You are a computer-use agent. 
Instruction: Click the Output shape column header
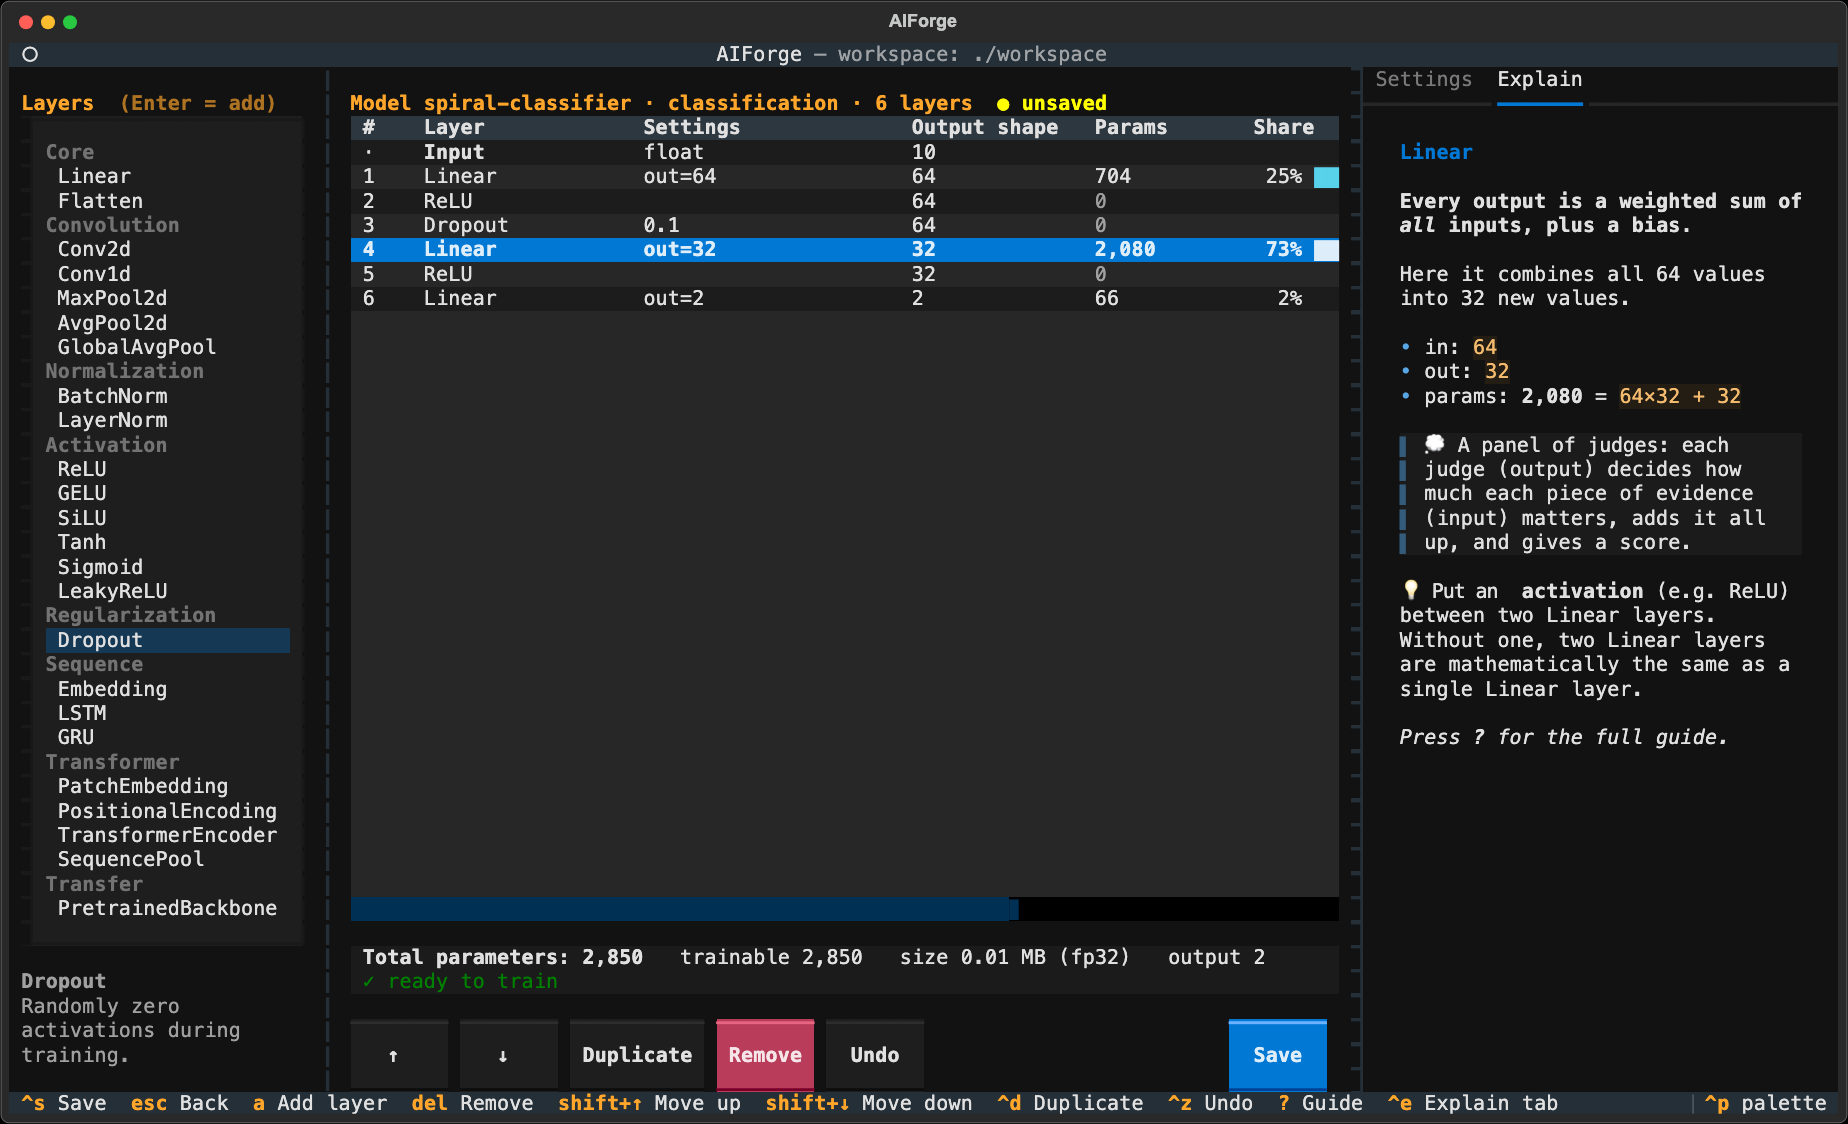984,127
